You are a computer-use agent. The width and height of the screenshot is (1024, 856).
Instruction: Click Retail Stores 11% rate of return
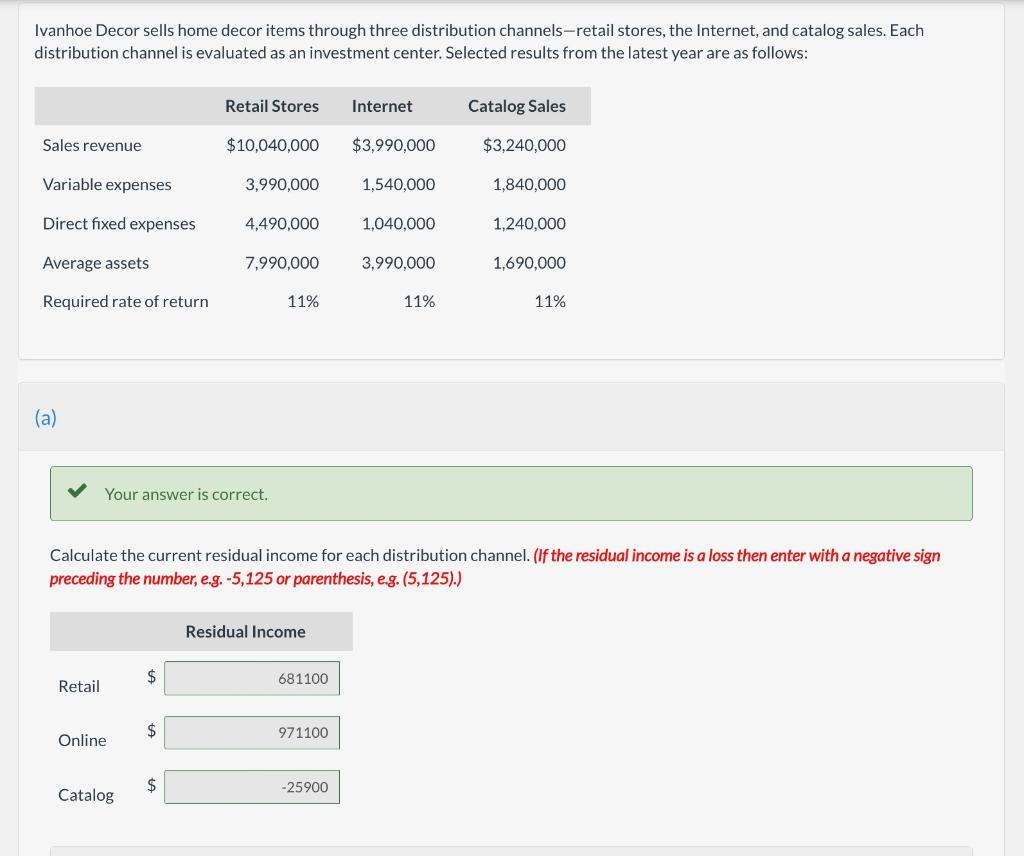(303, 301)
